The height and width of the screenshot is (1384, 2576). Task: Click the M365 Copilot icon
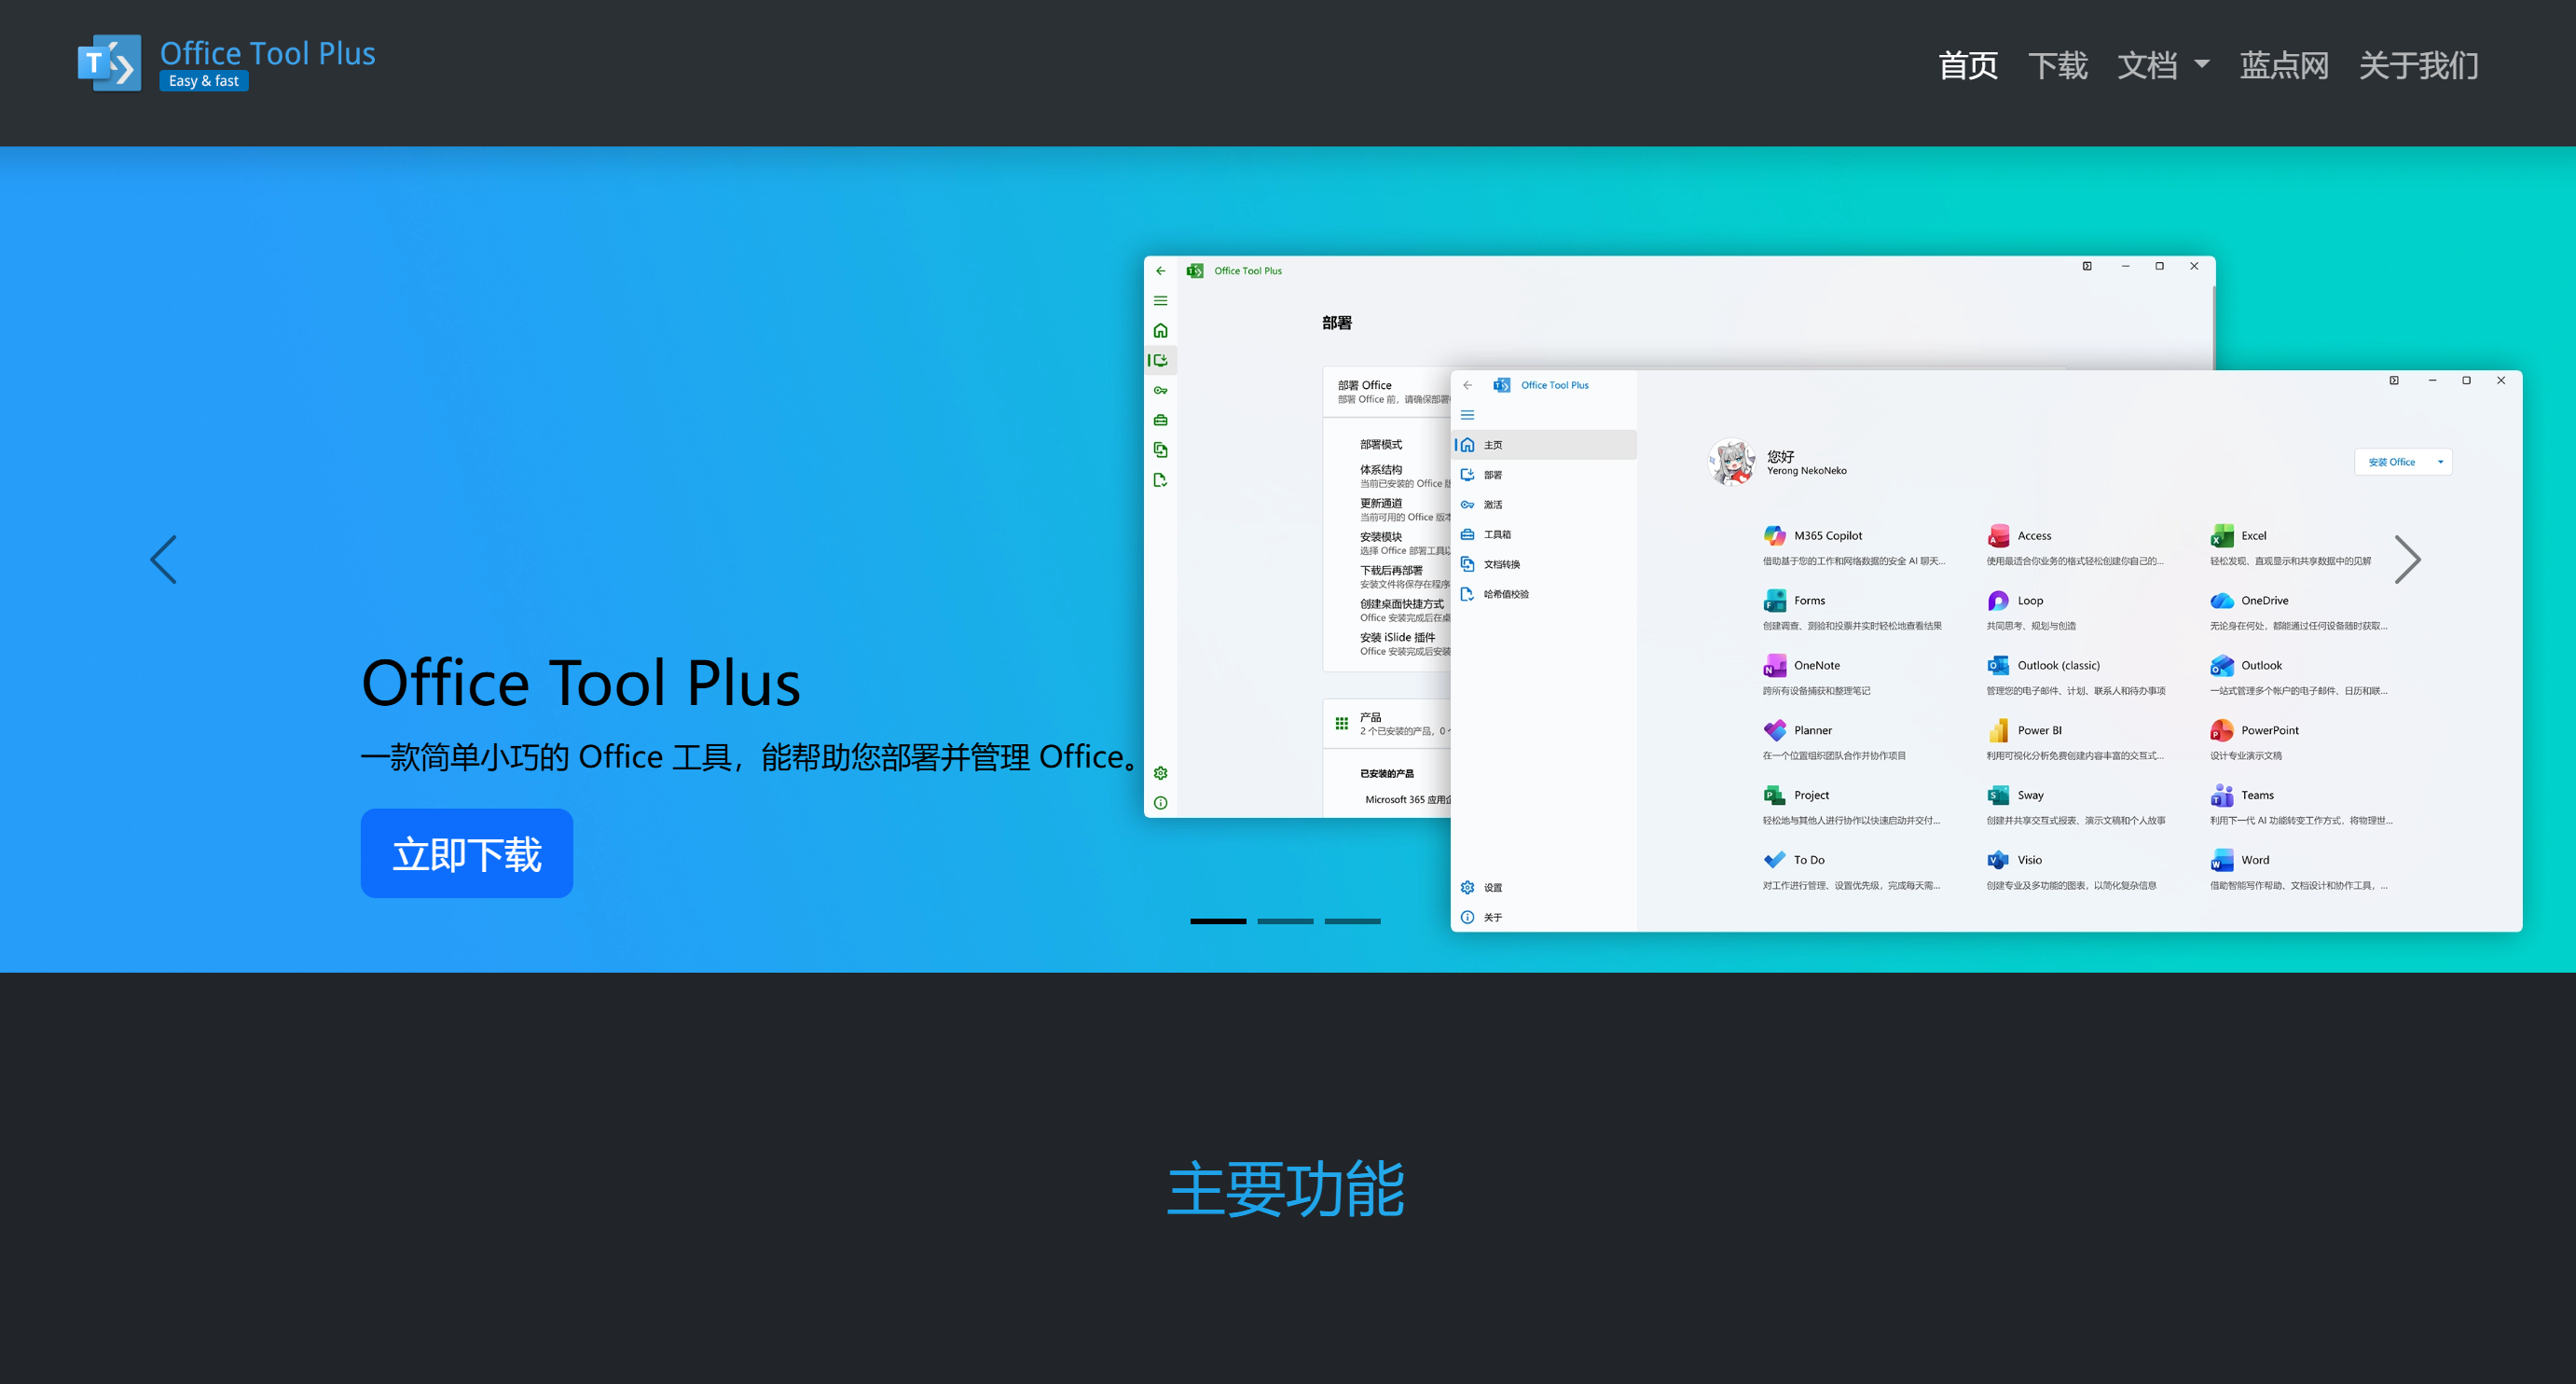coord(1774,536)
